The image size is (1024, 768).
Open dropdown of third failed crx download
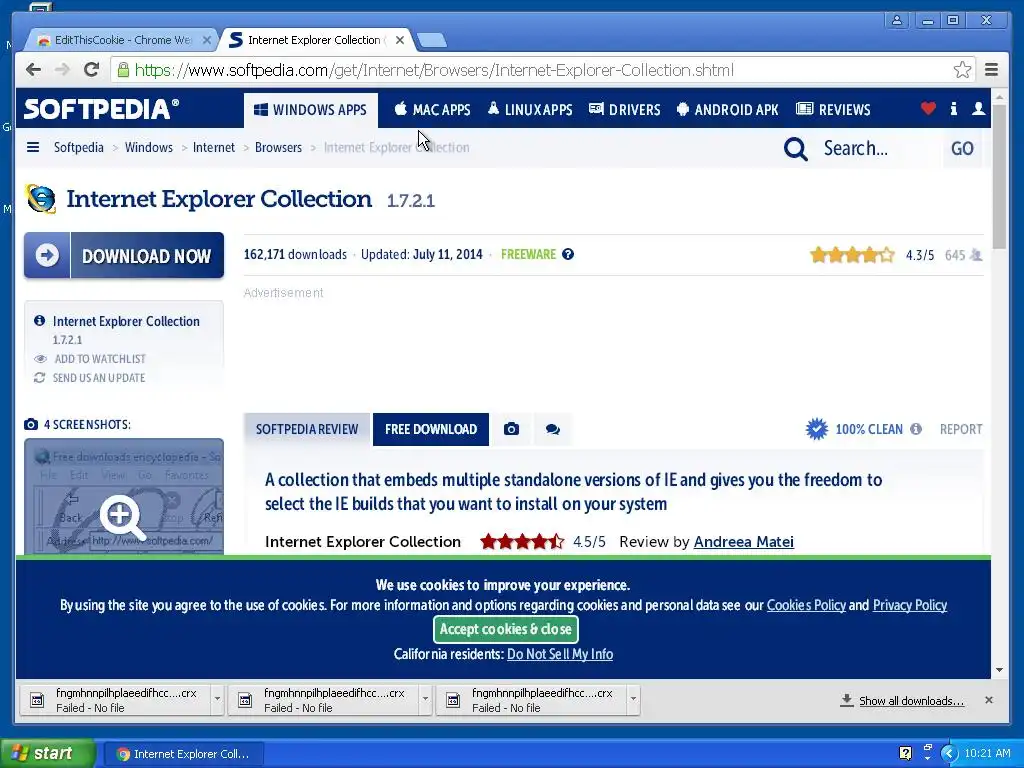[x=633, y=699]
